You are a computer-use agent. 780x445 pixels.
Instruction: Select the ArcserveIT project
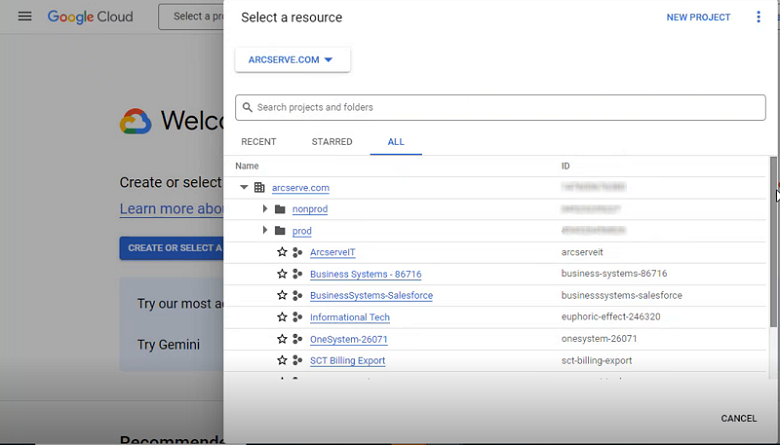[332, 252]
